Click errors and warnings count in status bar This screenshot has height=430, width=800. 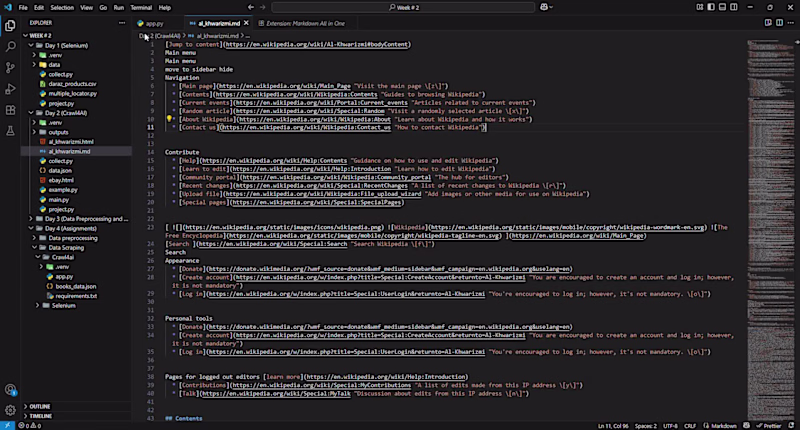tap(30, 425)
